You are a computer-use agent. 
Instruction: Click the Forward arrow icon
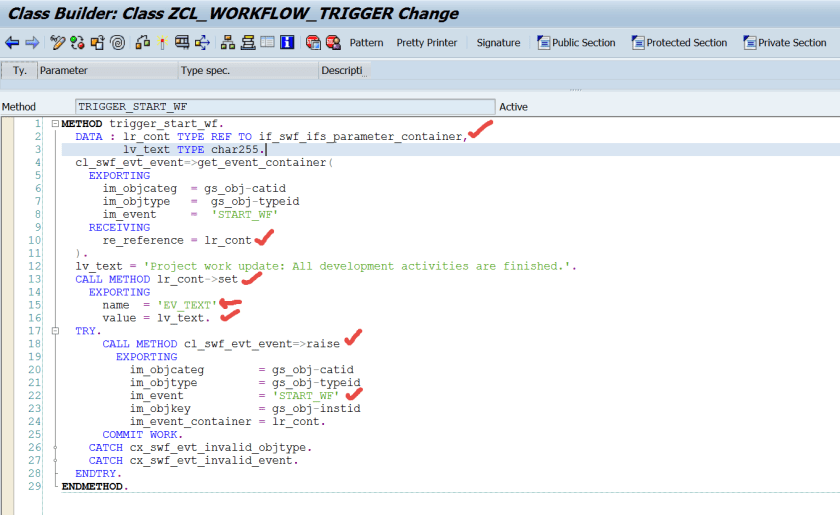[x=31, y=43]
